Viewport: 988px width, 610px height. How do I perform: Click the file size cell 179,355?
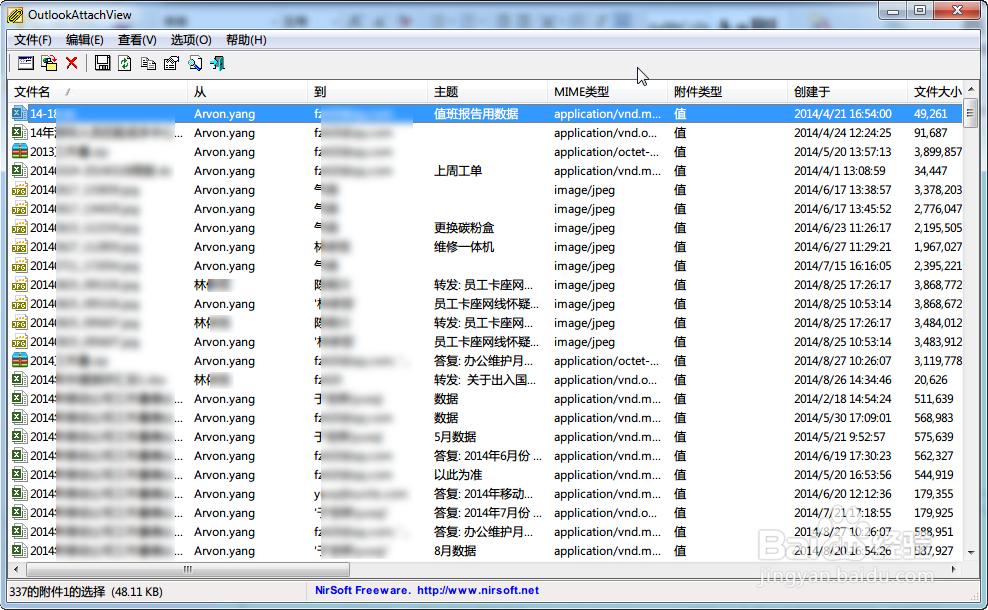coord(934,494)
